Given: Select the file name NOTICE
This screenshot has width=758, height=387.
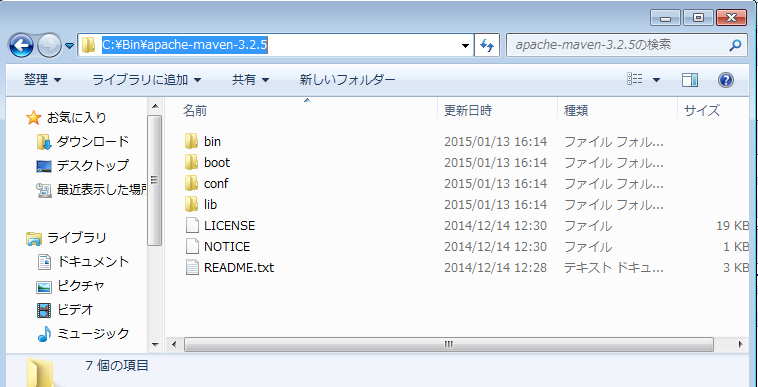Looking at the screenshot, I should pyautogui.click(x=227, y=246).
